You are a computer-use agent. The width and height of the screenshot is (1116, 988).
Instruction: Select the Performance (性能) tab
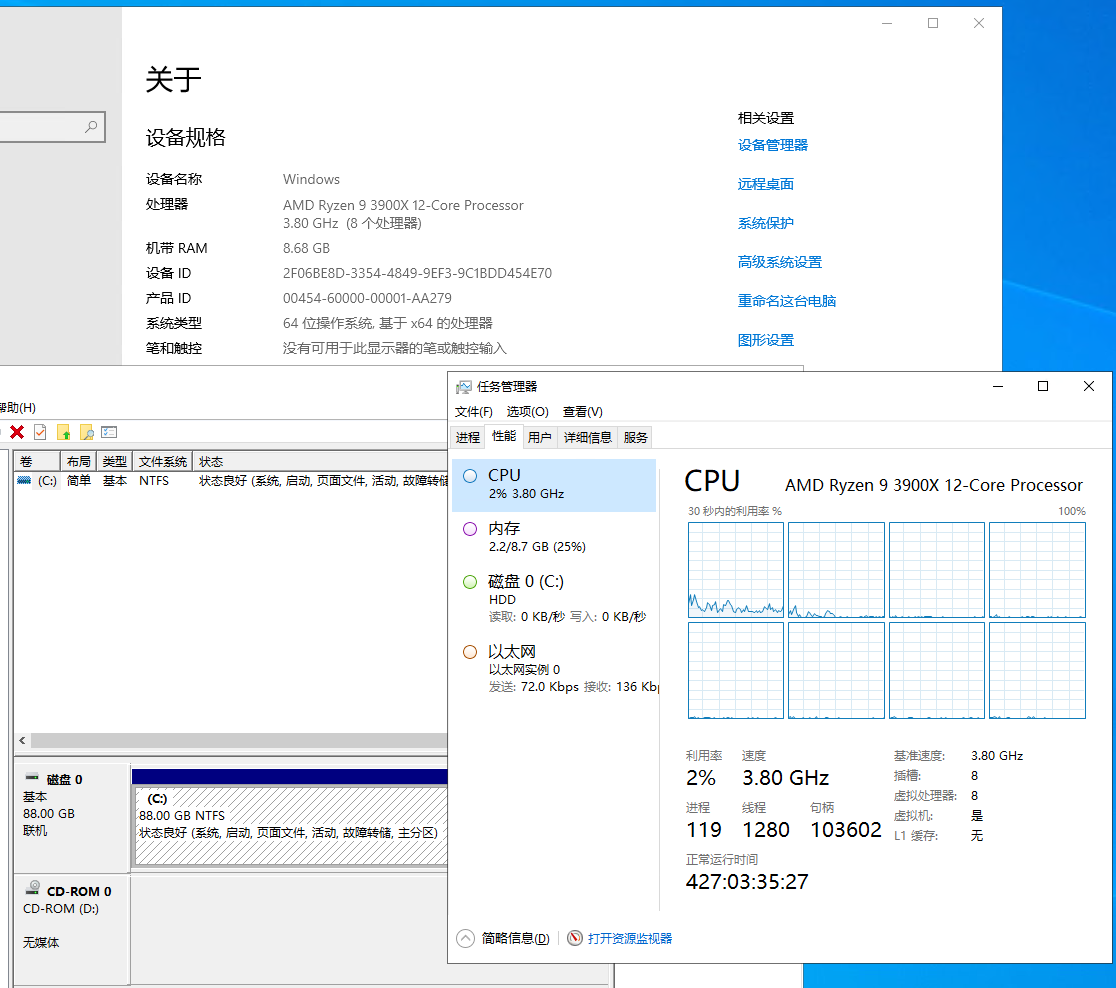coord(504,436)
